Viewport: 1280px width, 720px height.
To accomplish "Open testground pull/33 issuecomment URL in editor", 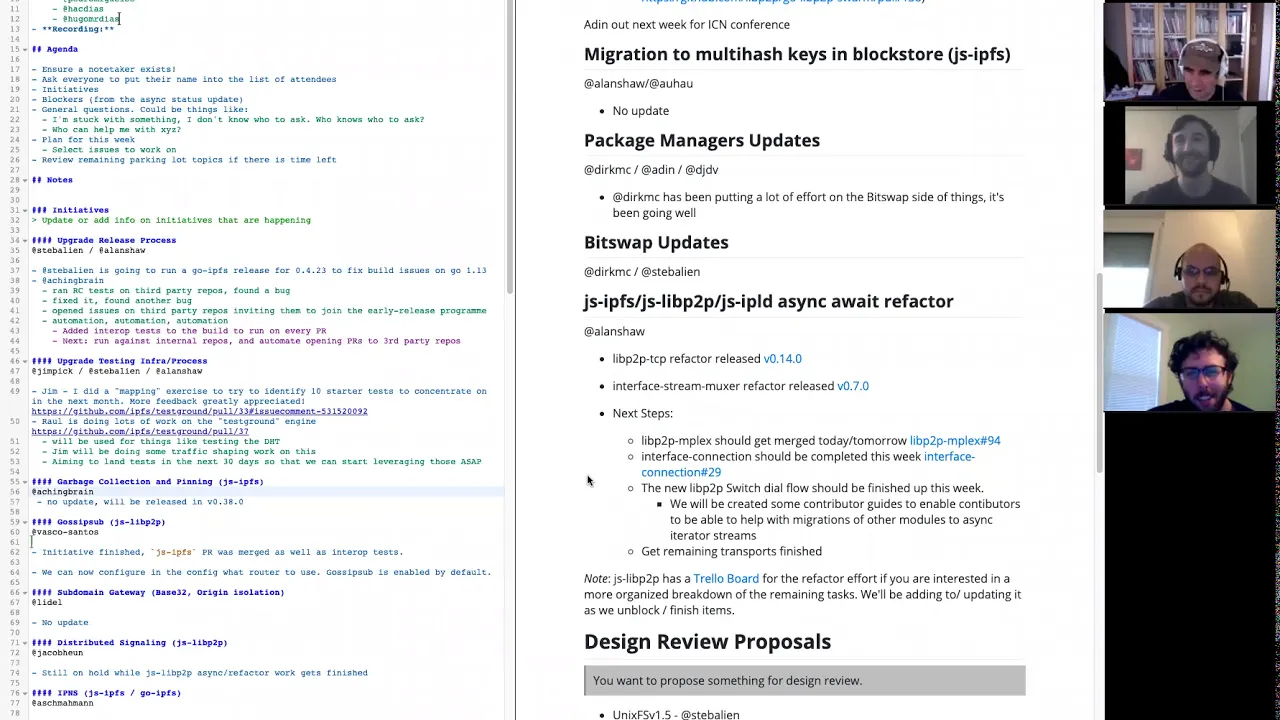I will pos(199,411).
